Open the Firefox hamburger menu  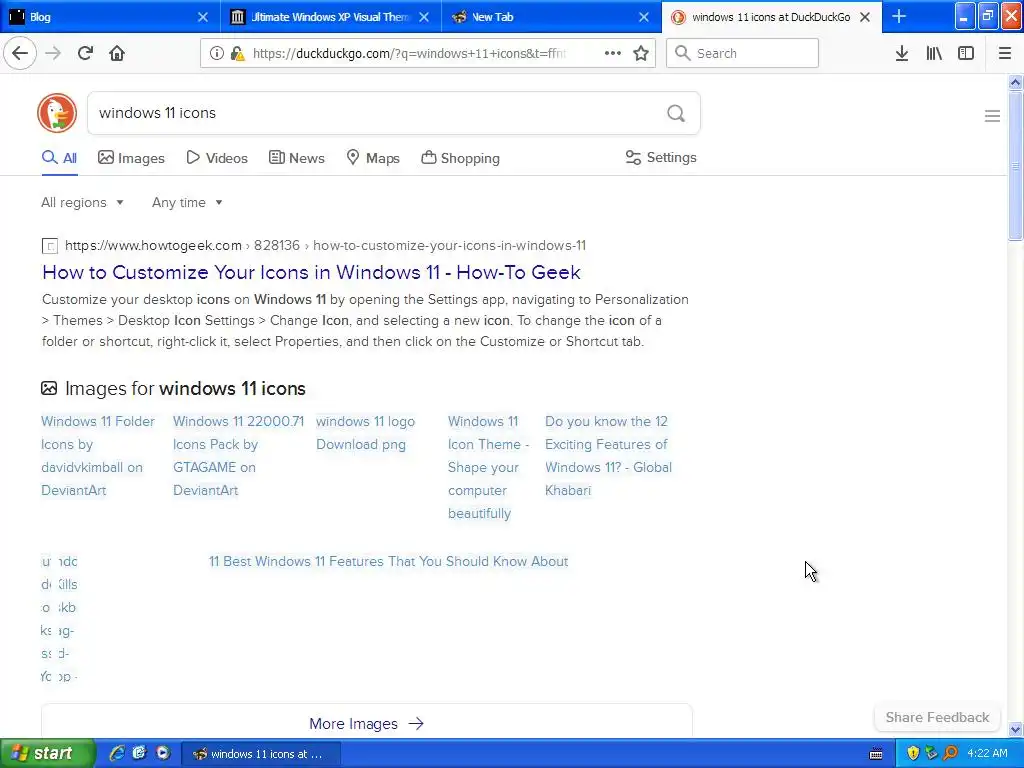(x=1005, y=54)
